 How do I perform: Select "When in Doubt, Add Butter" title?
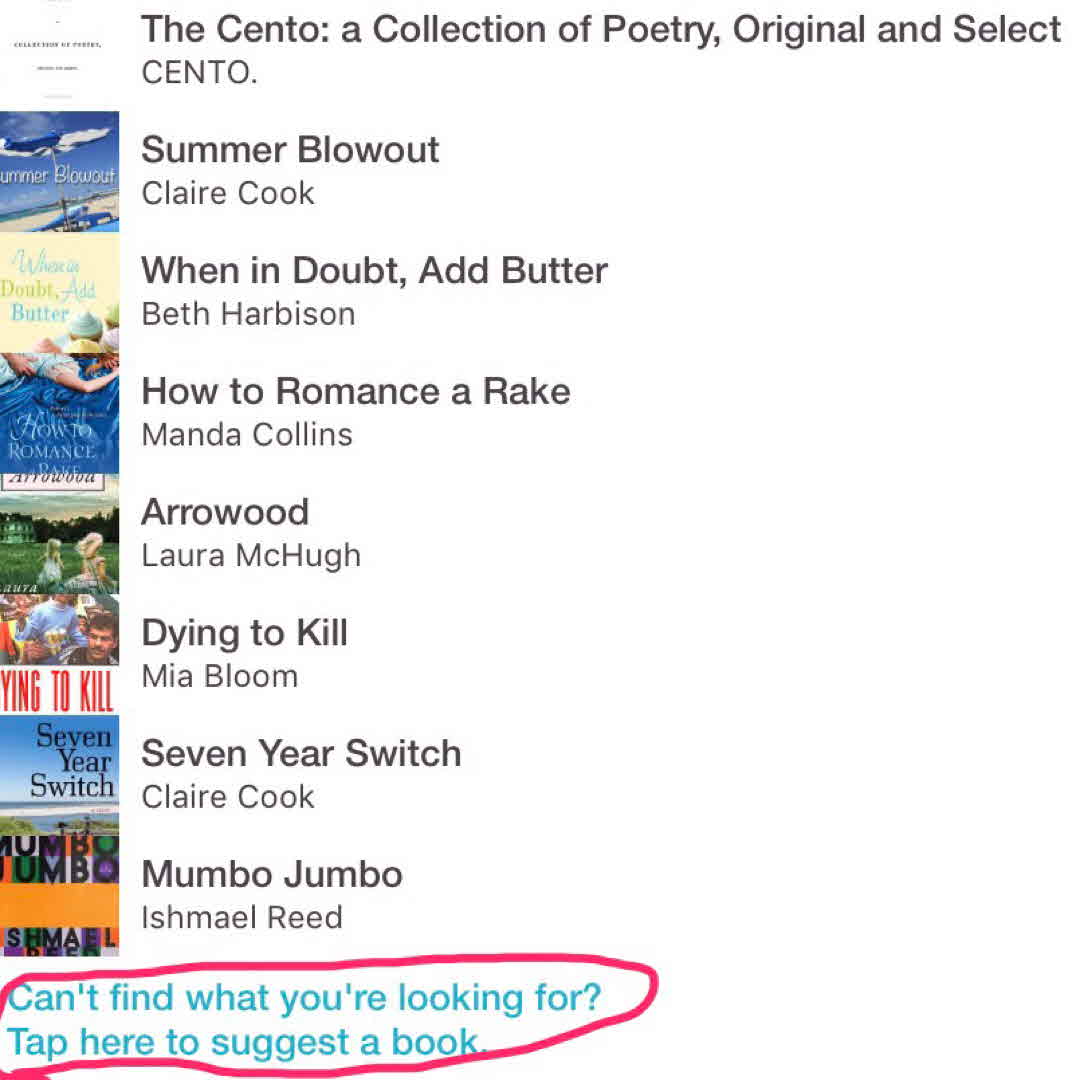374,271
